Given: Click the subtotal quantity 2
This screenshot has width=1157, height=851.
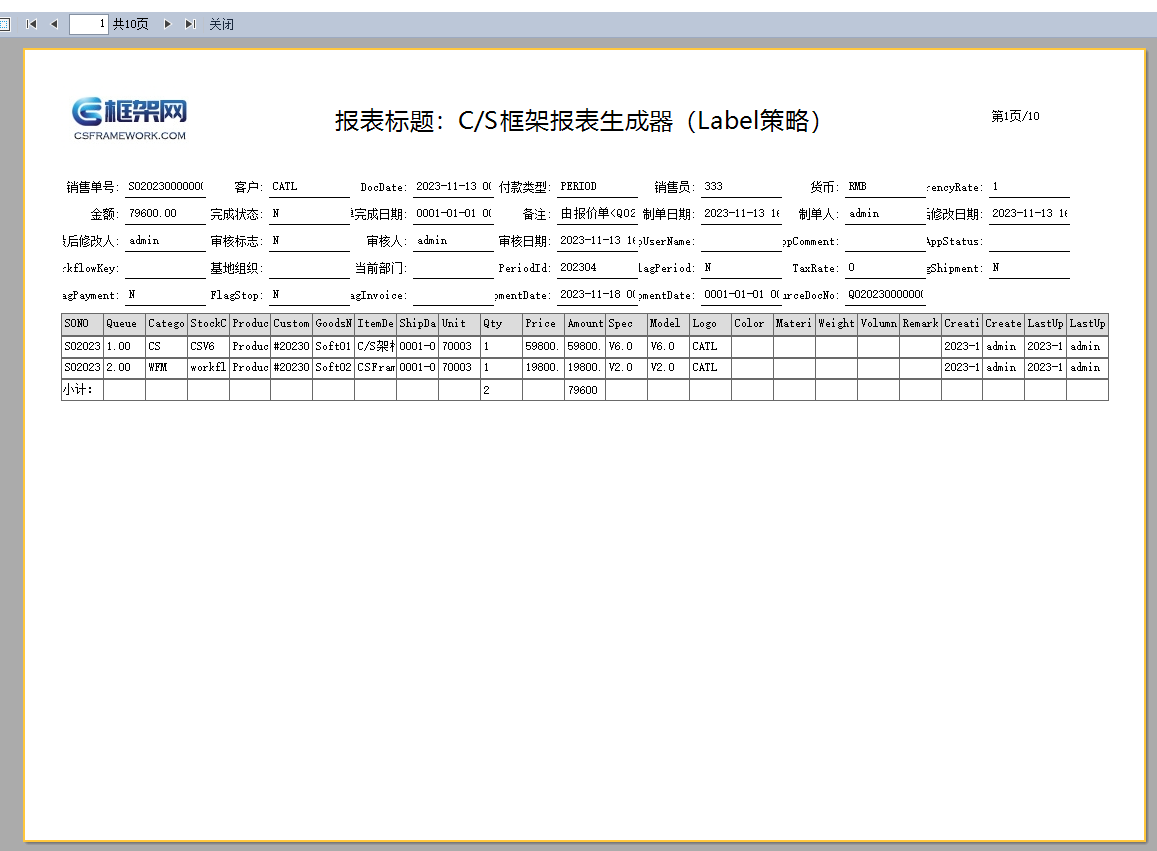Looking at the screenshot, I should (x=501, y=390).
